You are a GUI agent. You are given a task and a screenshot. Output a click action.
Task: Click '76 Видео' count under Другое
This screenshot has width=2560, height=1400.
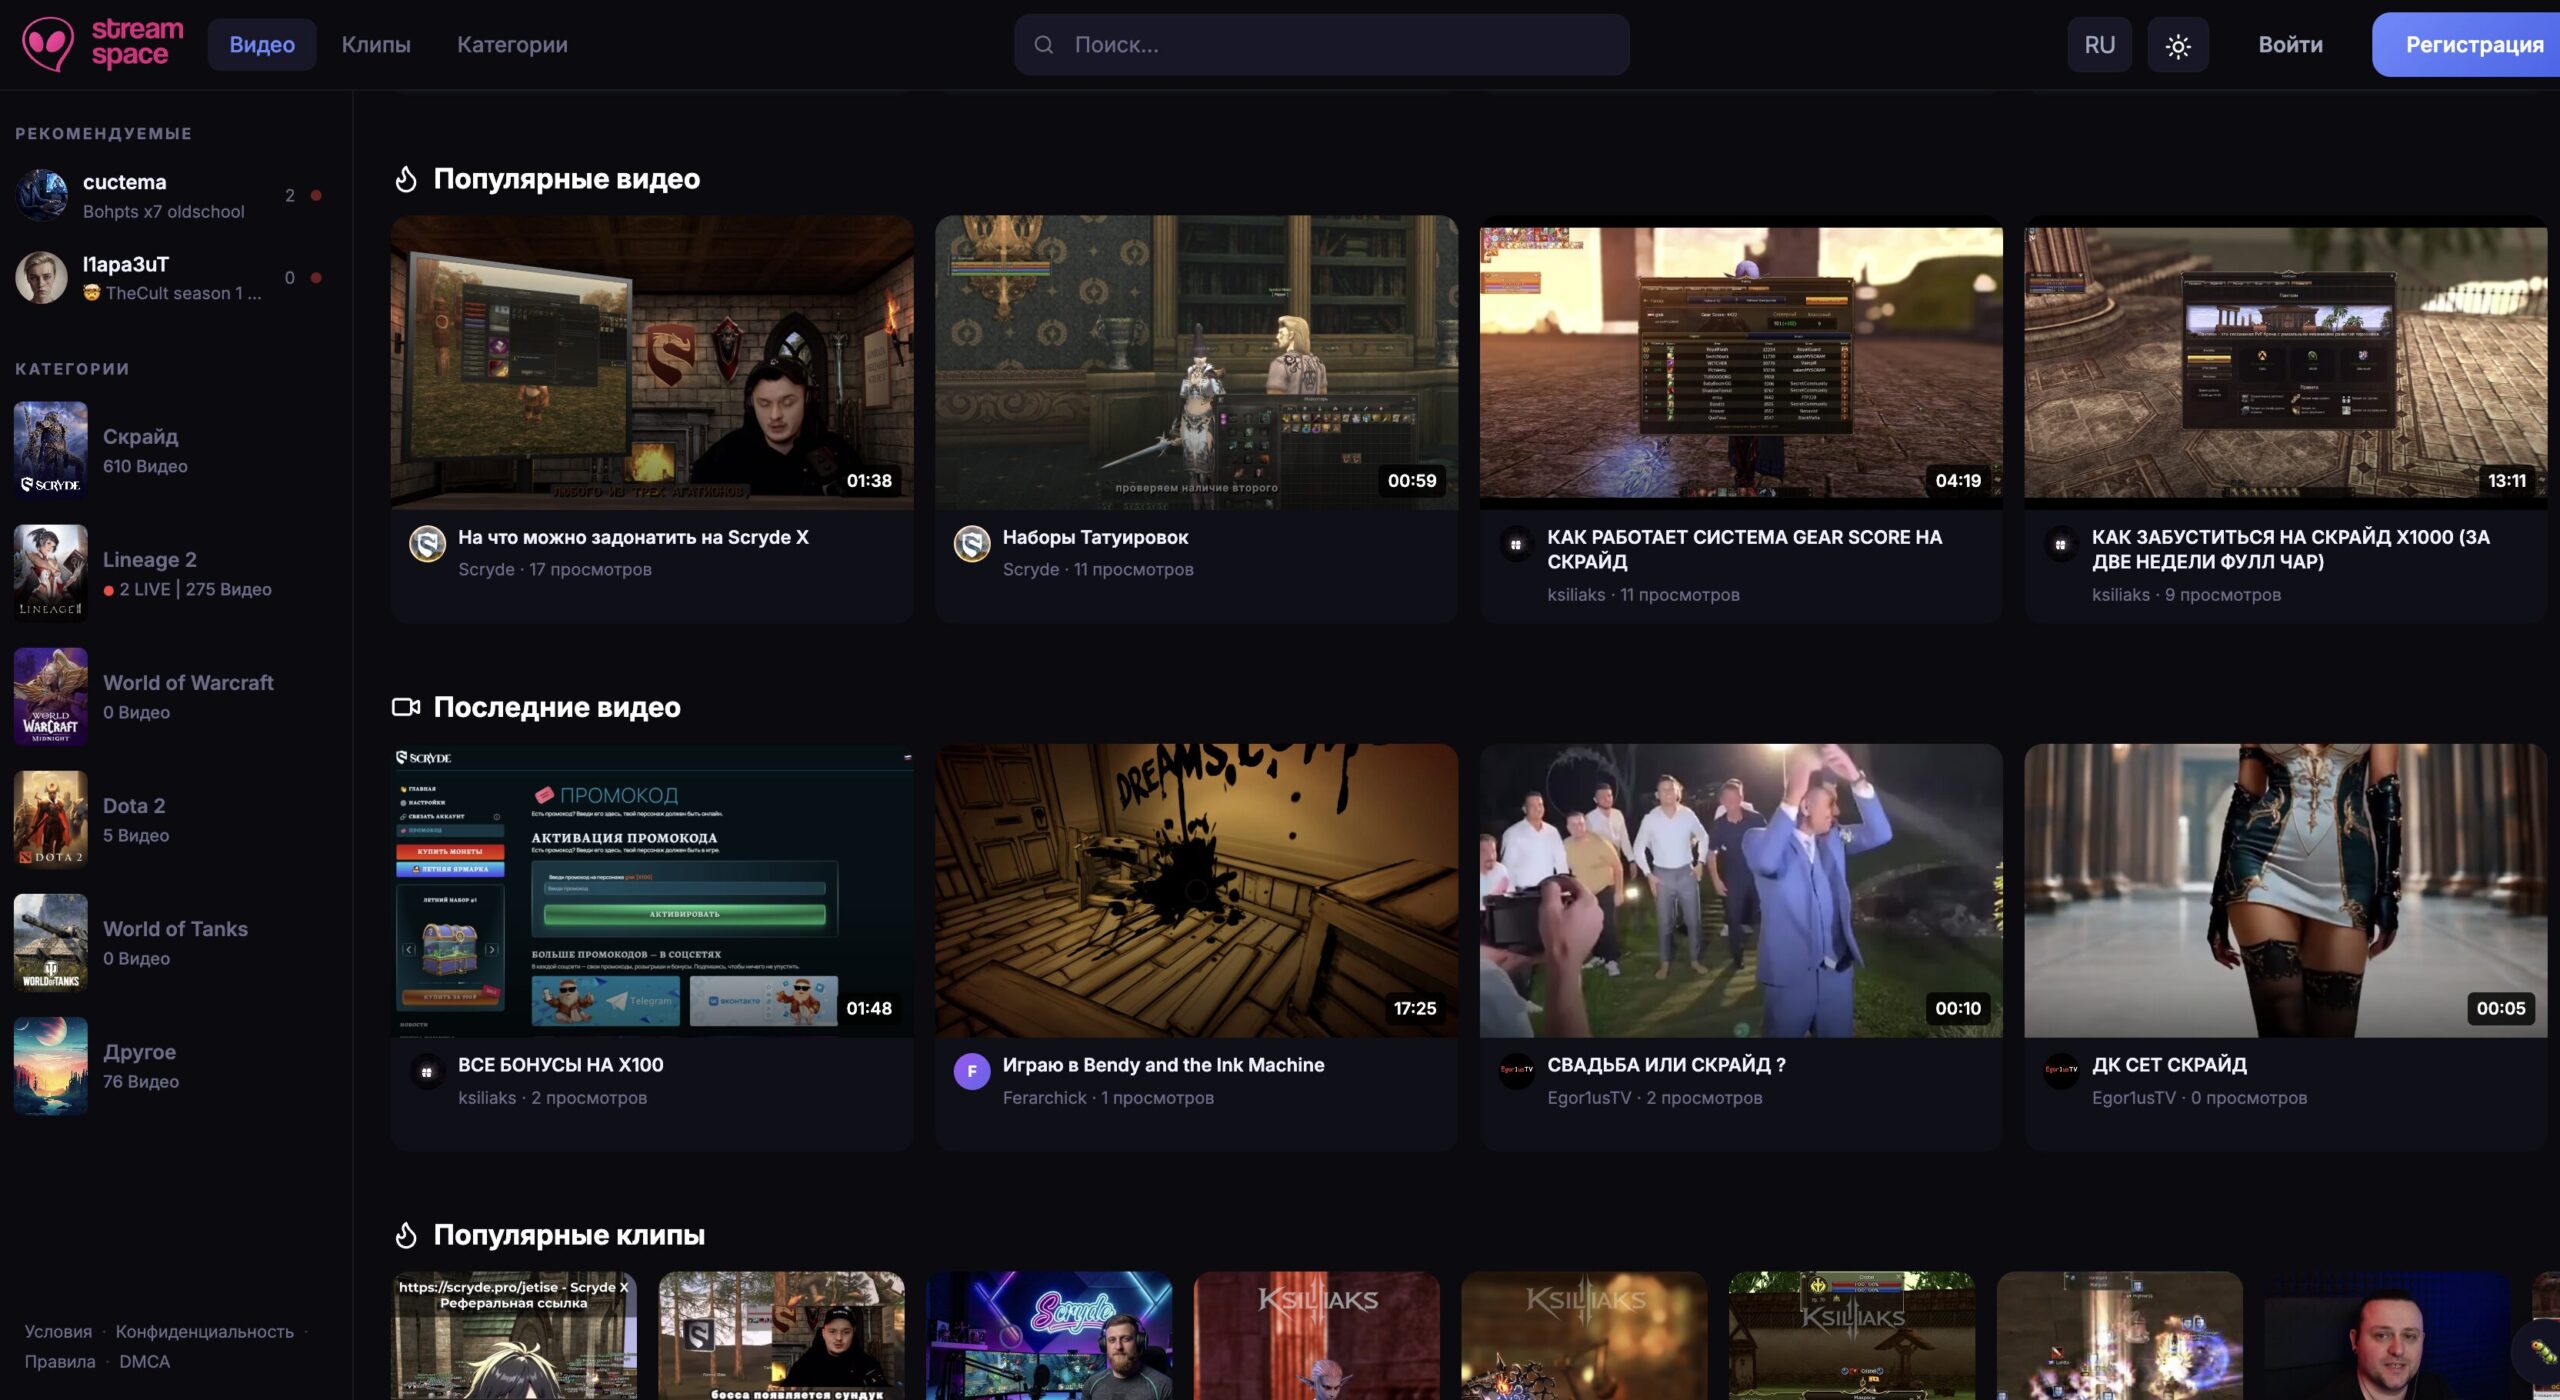pyautogui.click(x=141, y=1082)
